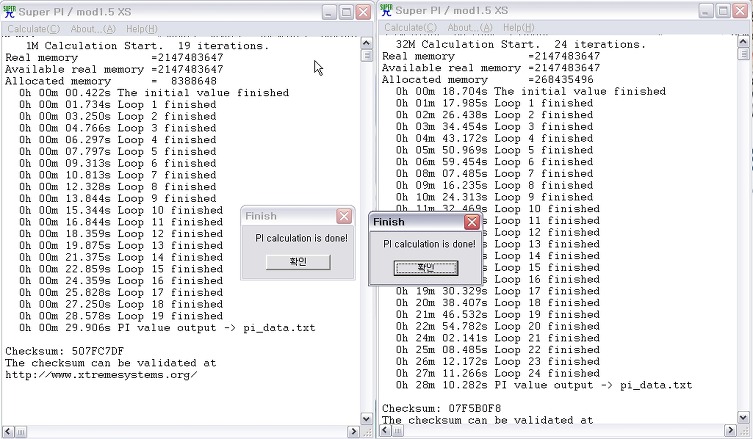Screen dimensions: 753x439
Task: Minimize the right Super PI window
Action: 706,11
